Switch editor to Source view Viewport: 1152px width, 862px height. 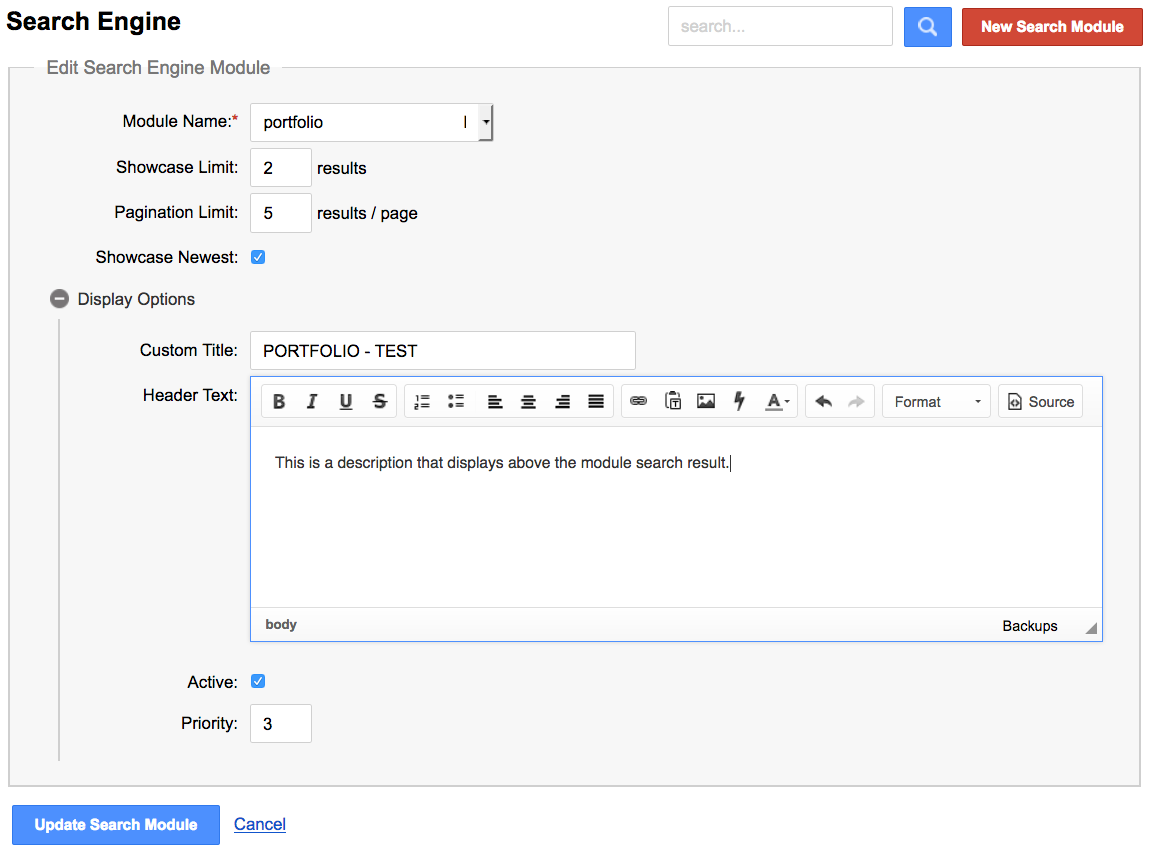(1040, 402)
